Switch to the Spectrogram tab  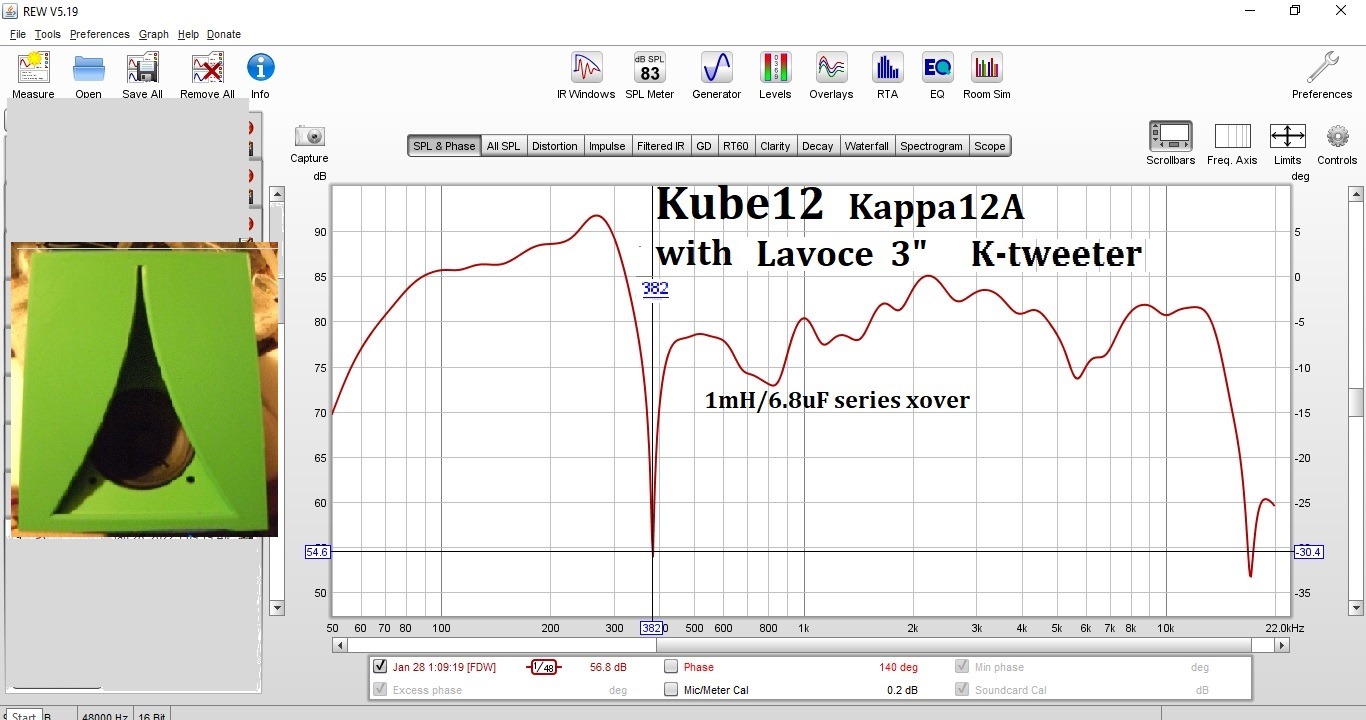(931, 146)
